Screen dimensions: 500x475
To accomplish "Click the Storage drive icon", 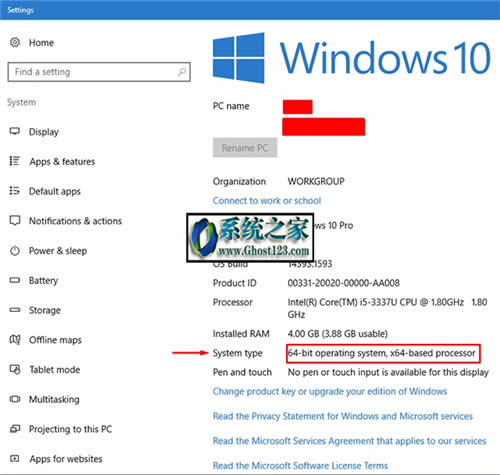I will [15, 310].
